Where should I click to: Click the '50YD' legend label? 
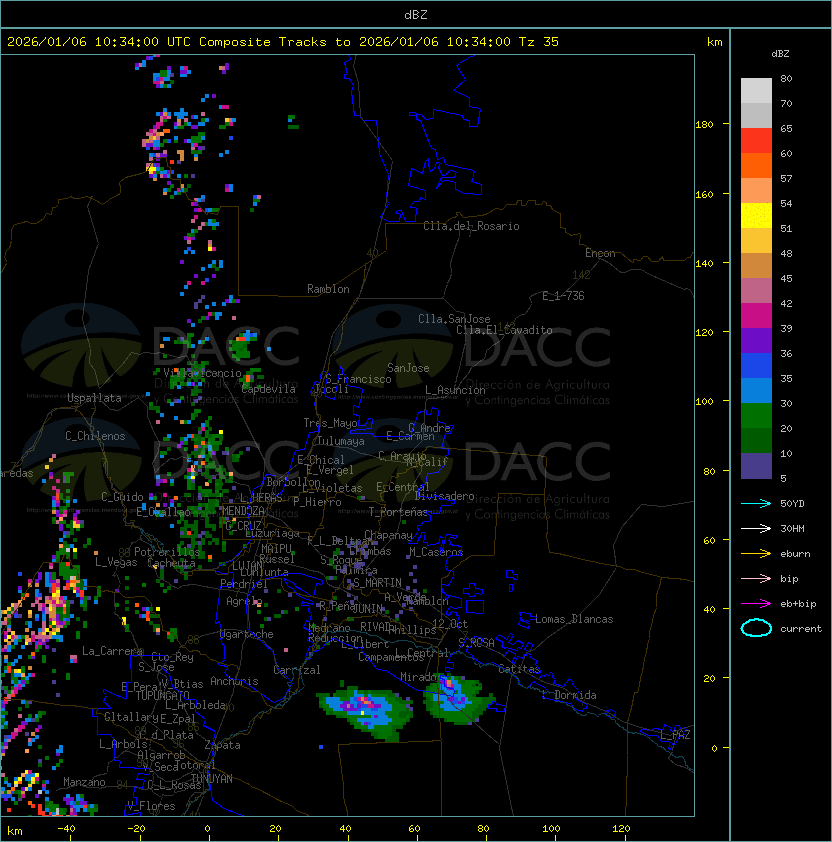pyautogui.click(x=792, y=504)
